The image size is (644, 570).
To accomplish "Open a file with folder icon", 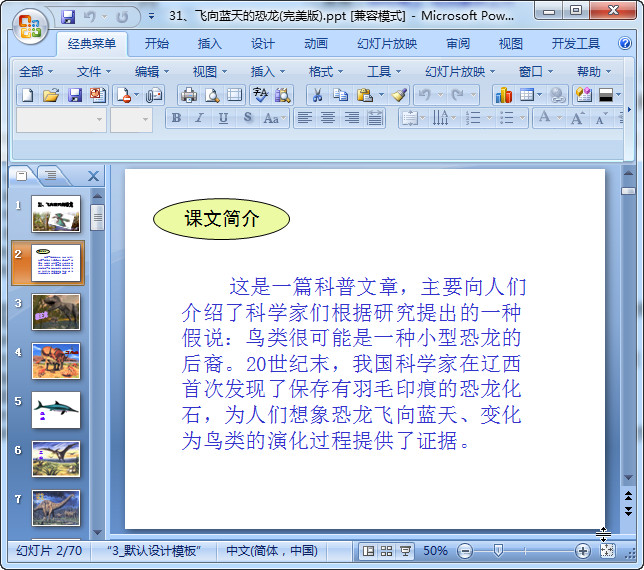I will pos(51,95).
